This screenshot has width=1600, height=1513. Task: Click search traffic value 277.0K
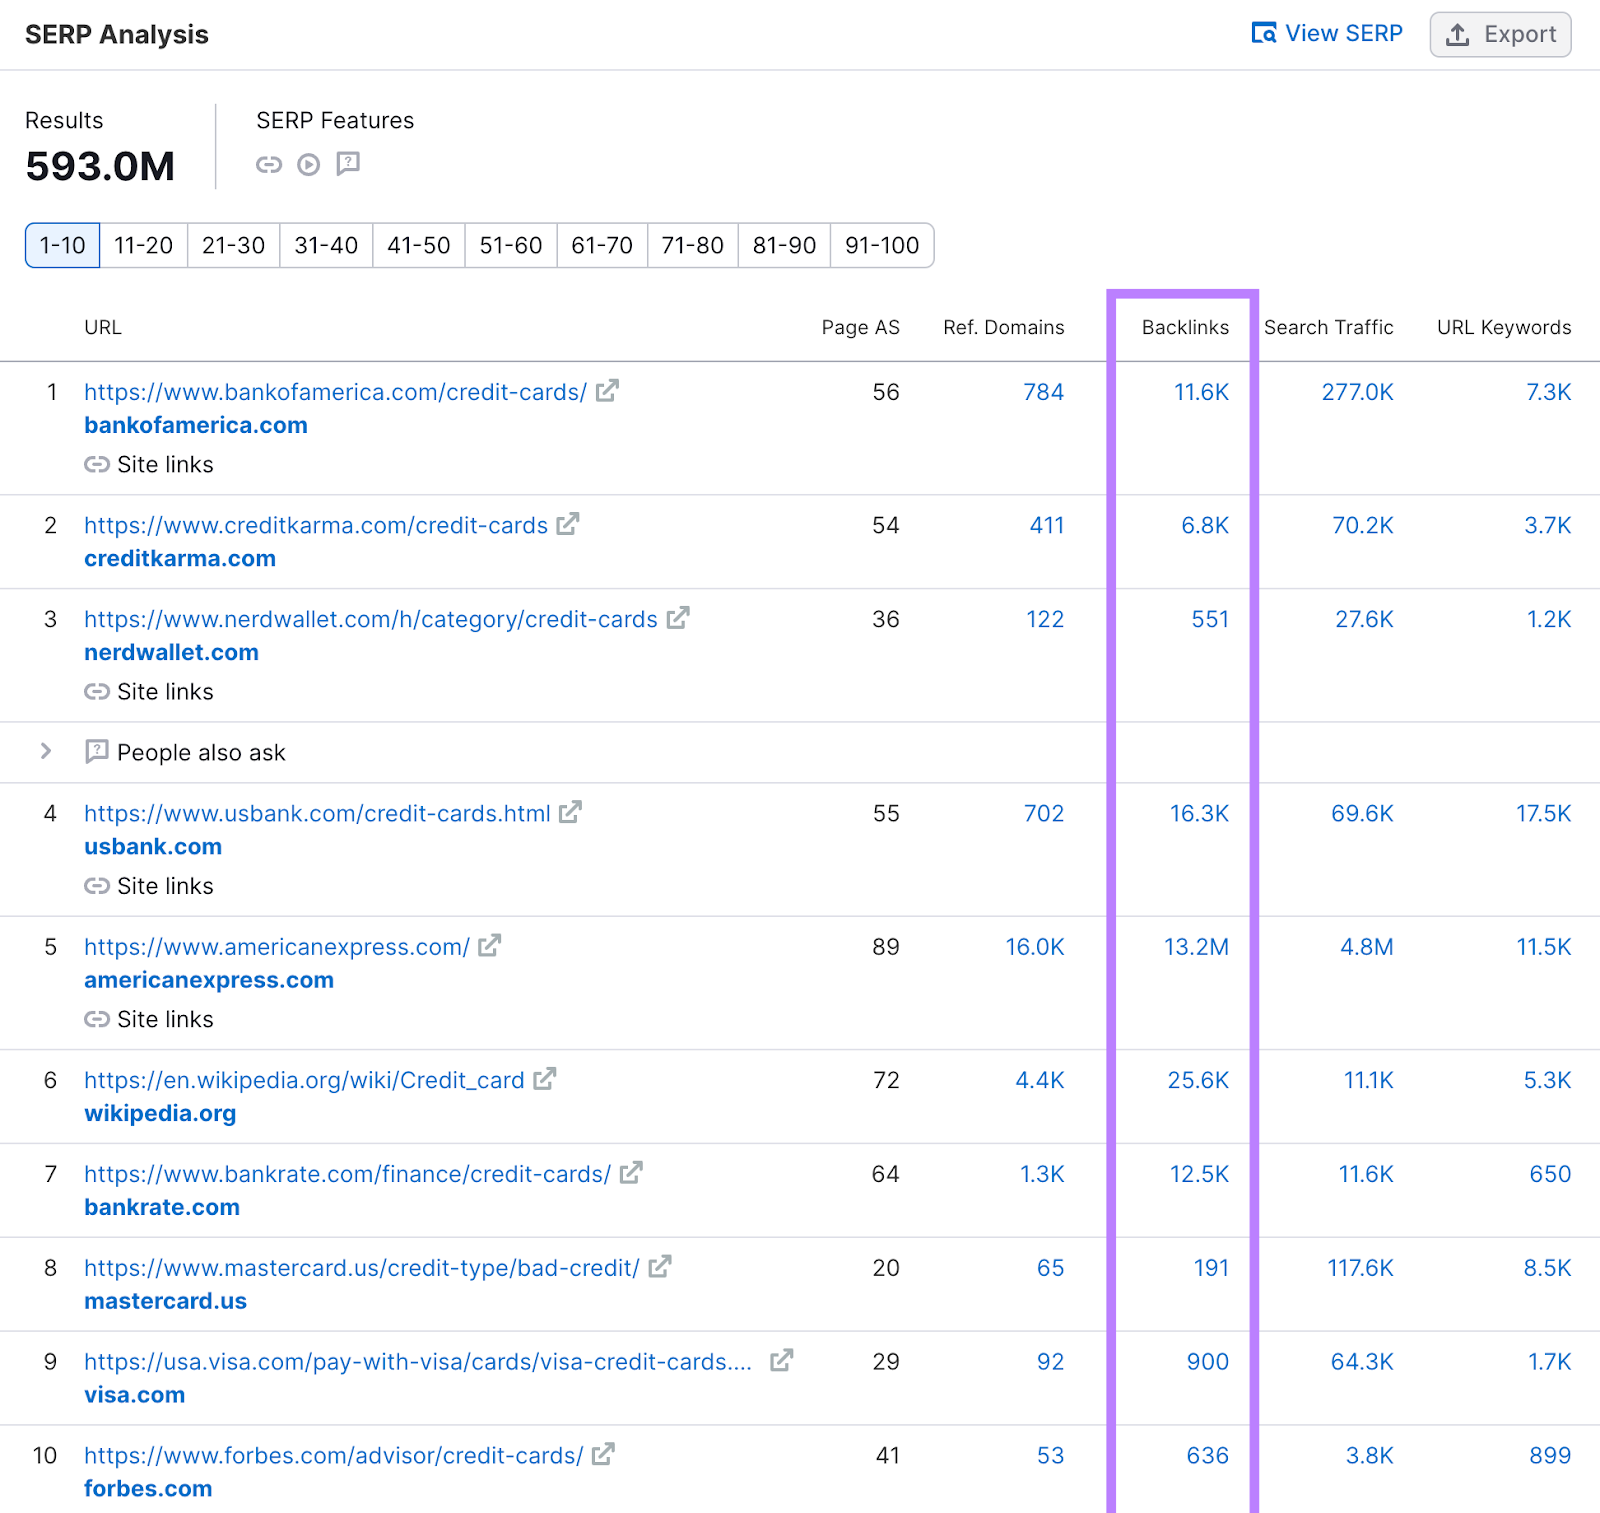coord(1357,392)
